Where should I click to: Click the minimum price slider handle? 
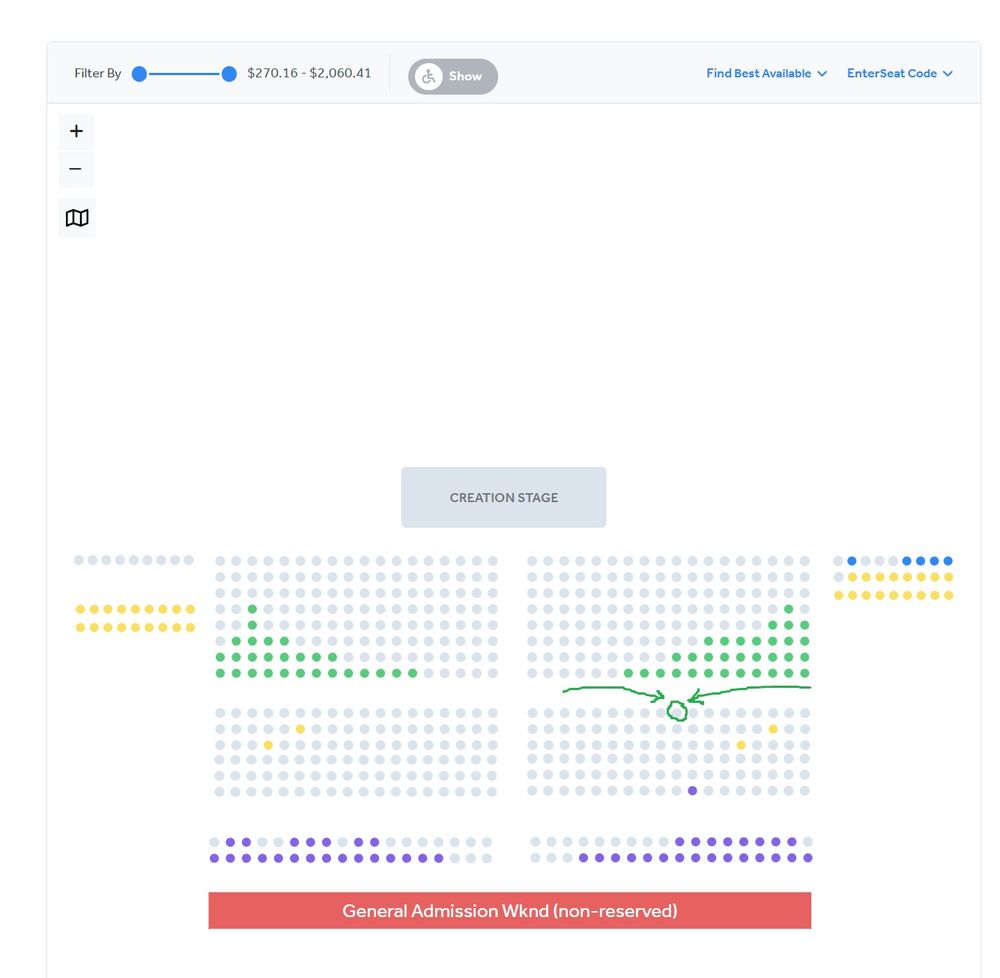138,73
